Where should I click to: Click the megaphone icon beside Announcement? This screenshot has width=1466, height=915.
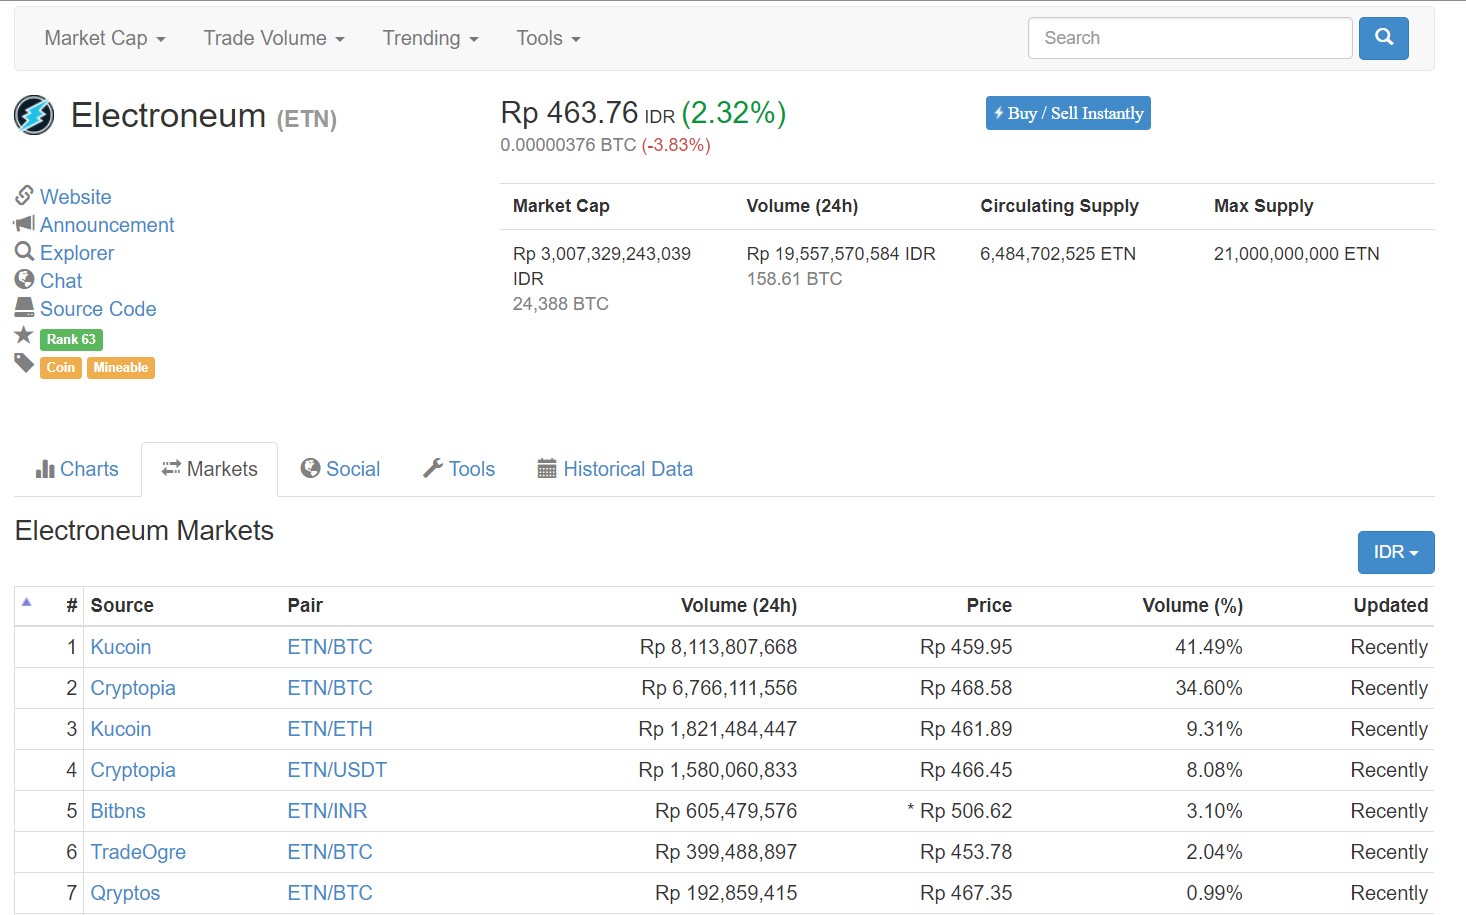pyautogui.click(x=24, y=223)
